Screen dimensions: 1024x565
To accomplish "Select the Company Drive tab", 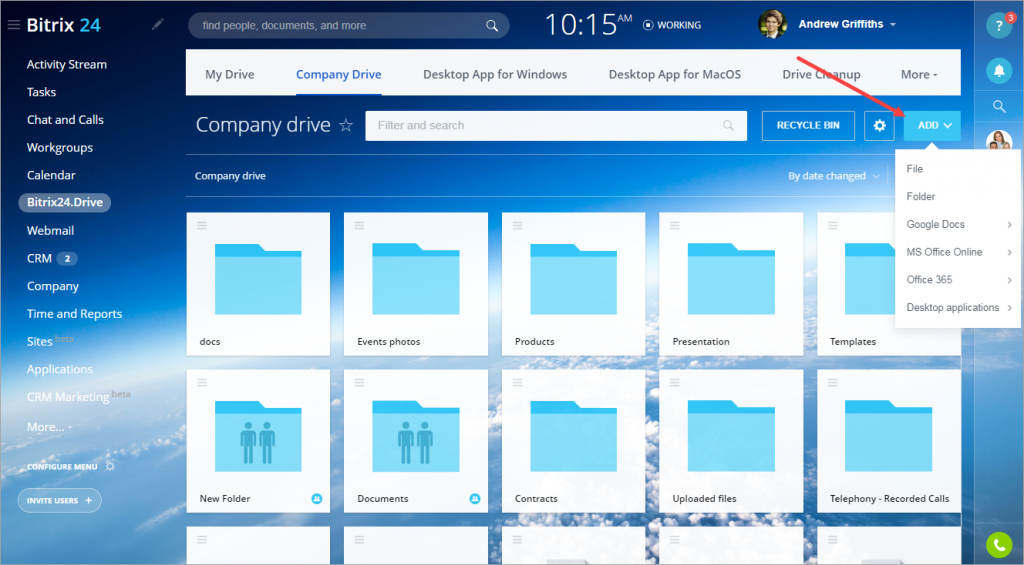I will pos(338,74).
